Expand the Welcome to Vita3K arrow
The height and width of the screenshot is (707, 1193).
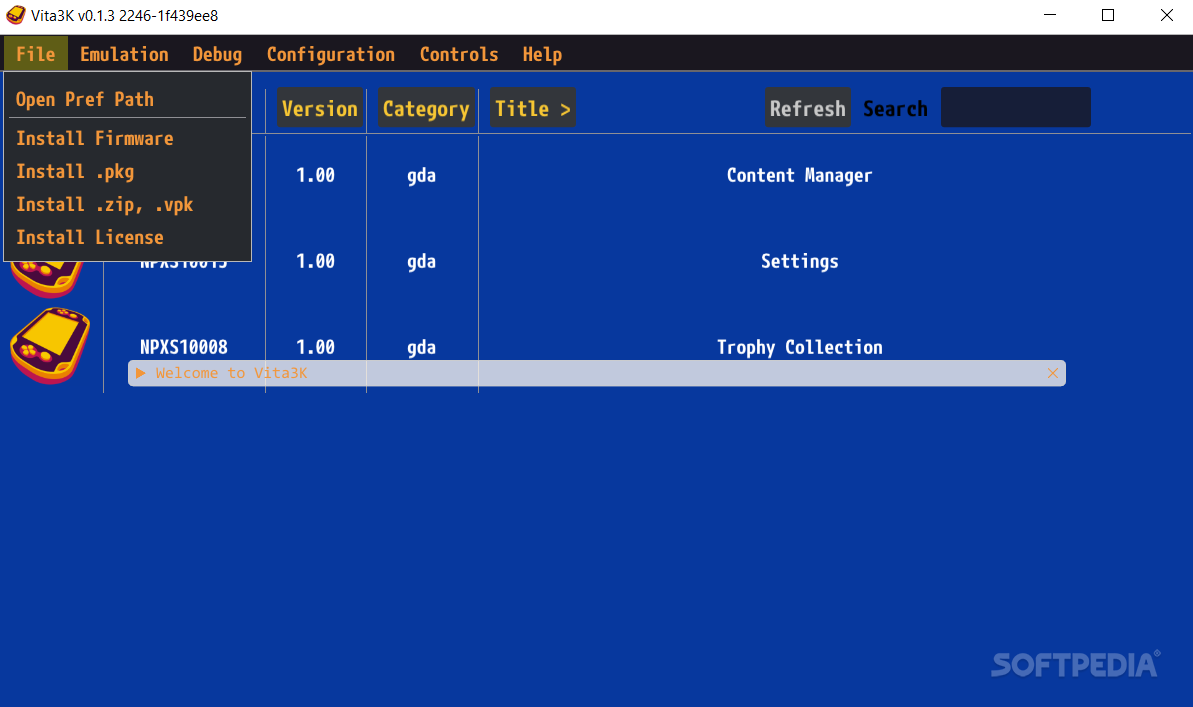pyautogui.click(x=141, y=373)
